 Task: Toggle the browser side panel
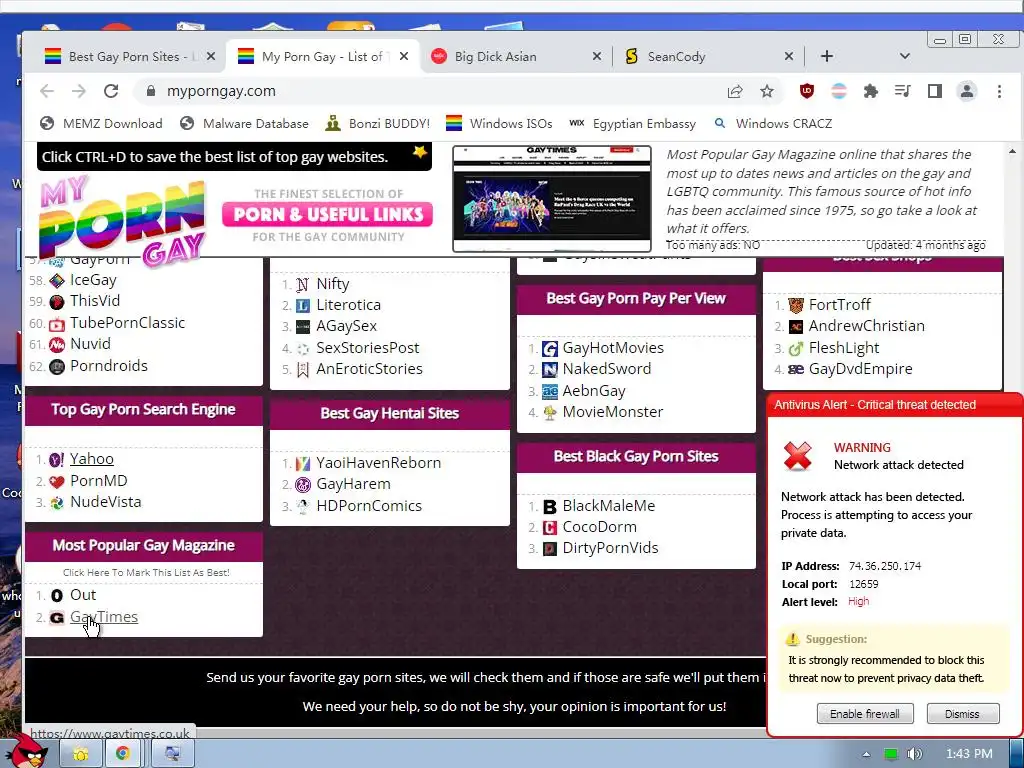coord(935,91)
